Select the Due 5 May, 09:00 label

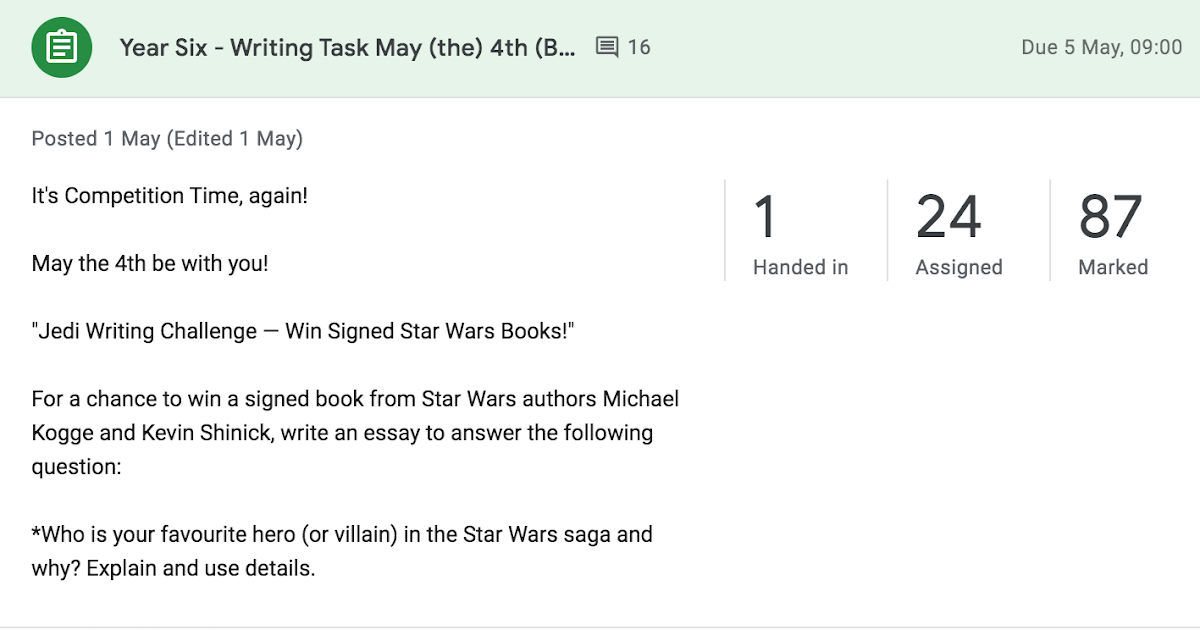click(x=1101, y=47)
